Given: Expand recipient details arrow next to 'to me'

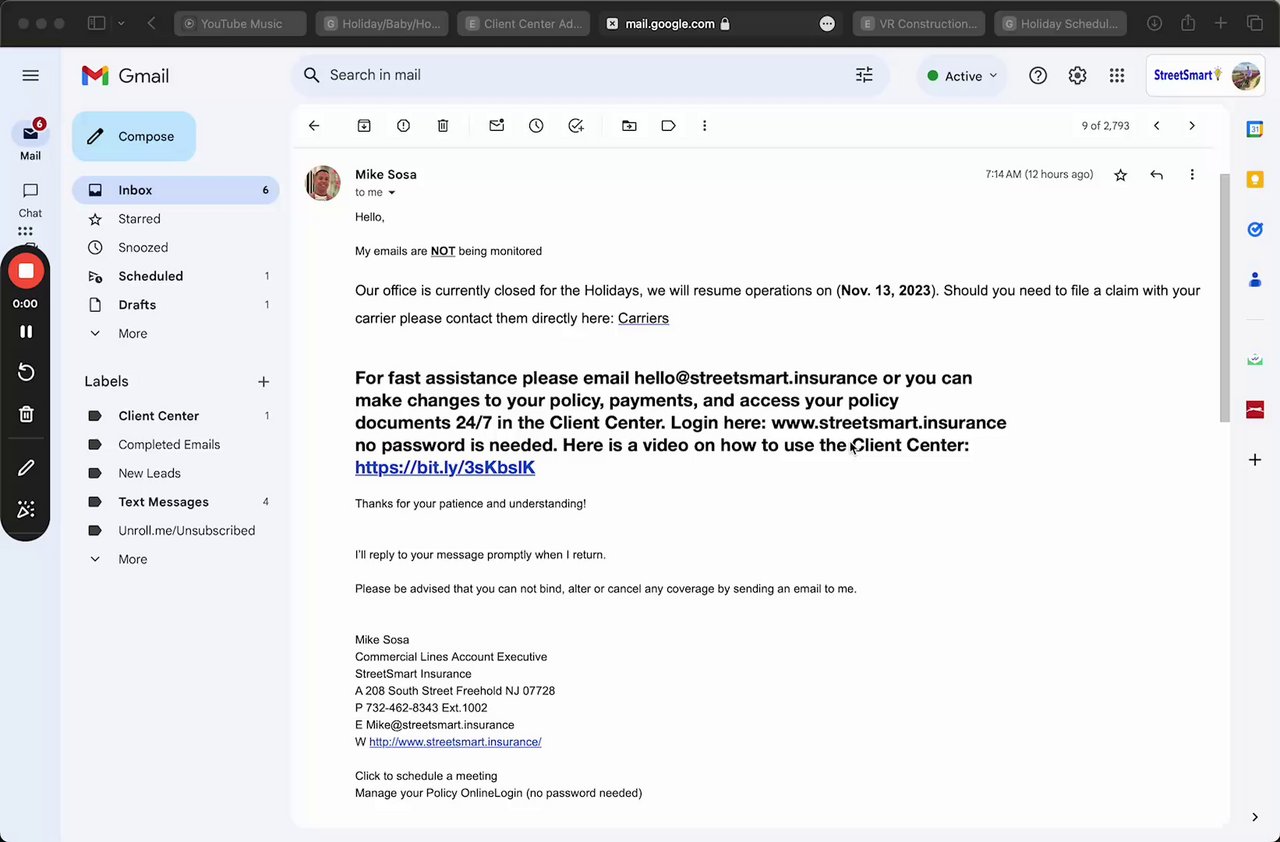Looking at the screenshot, I should [x=391, y=193].
